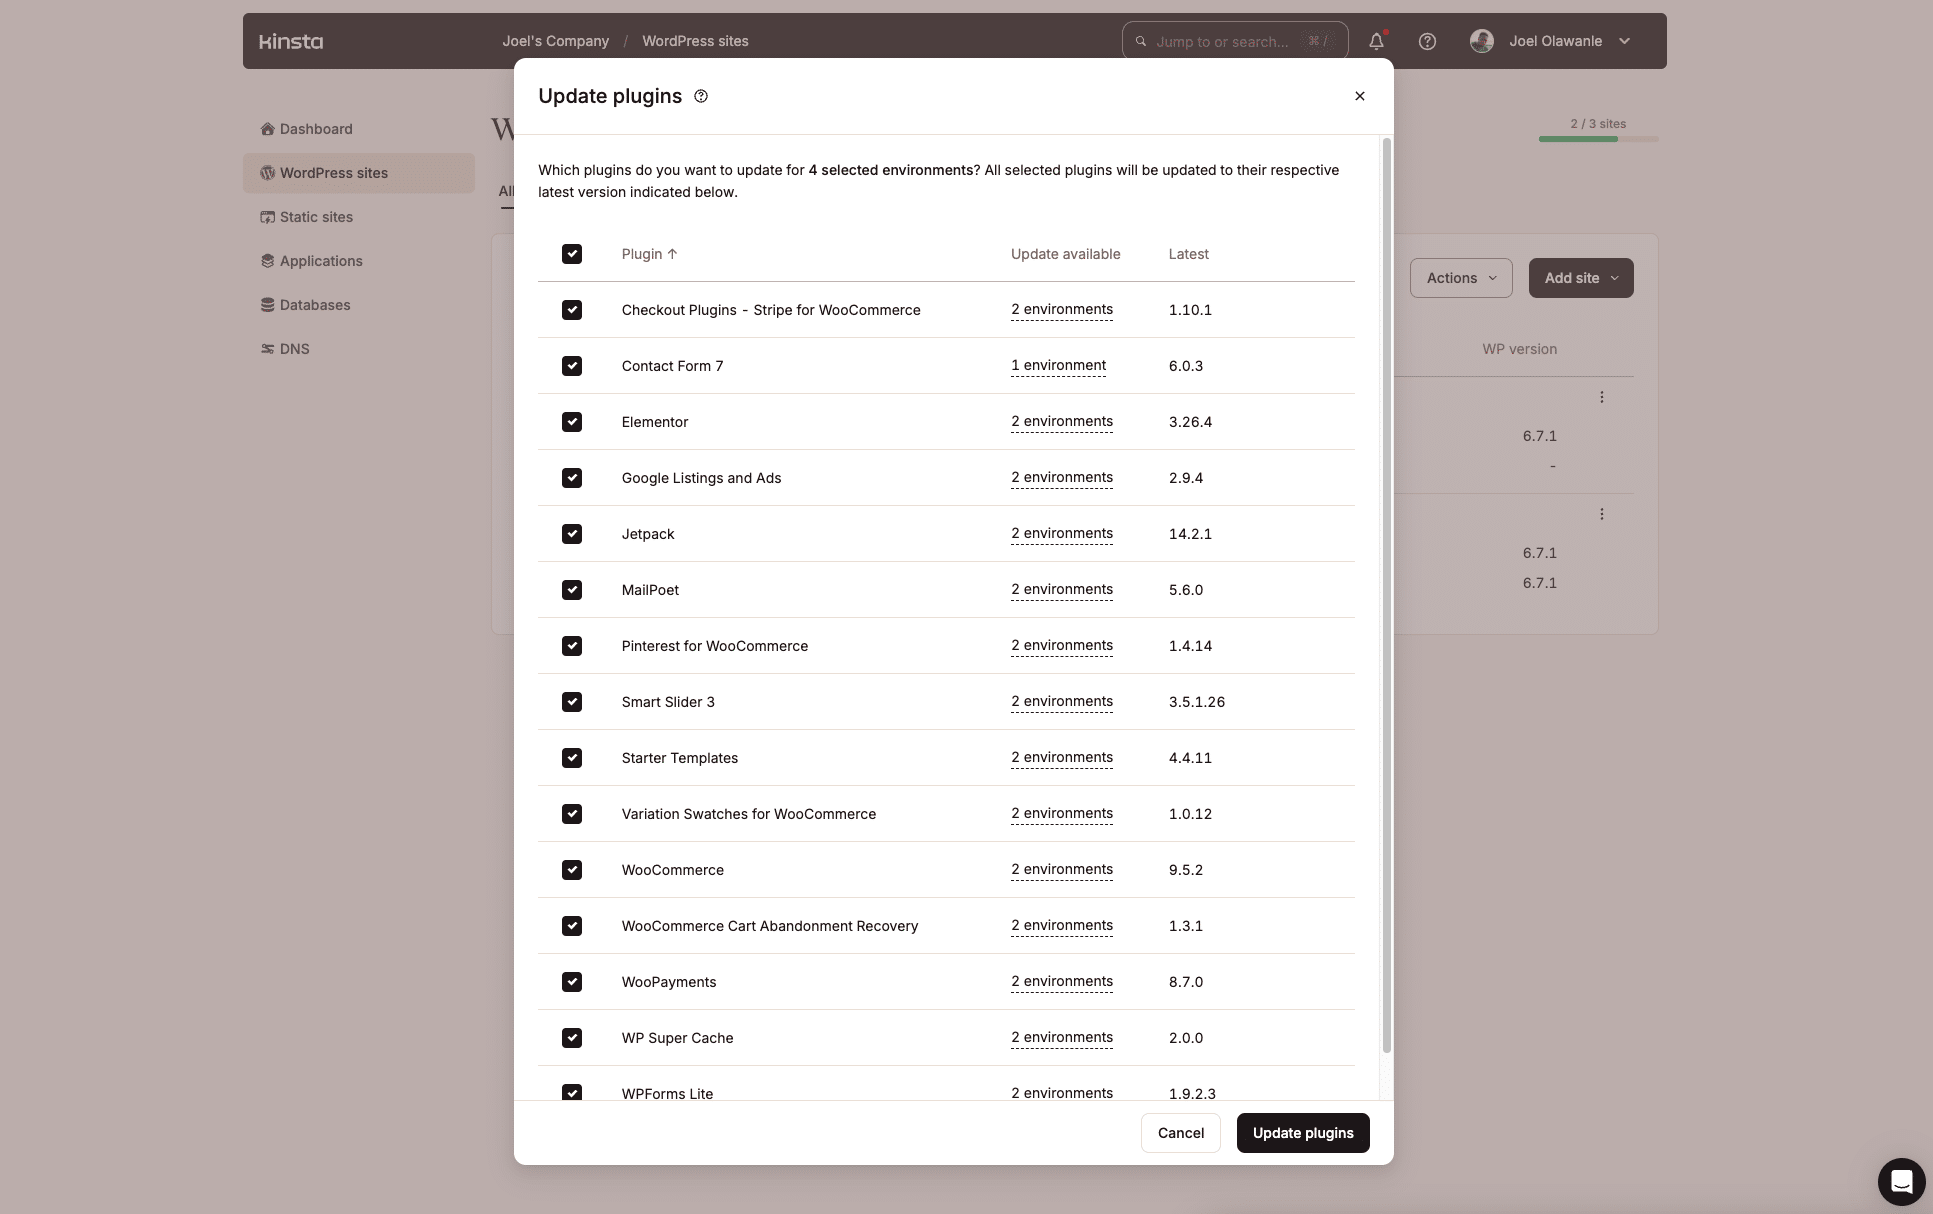Uncheck WooCommerce Cart Abandonment Recovery checkbox

point(572,926)
